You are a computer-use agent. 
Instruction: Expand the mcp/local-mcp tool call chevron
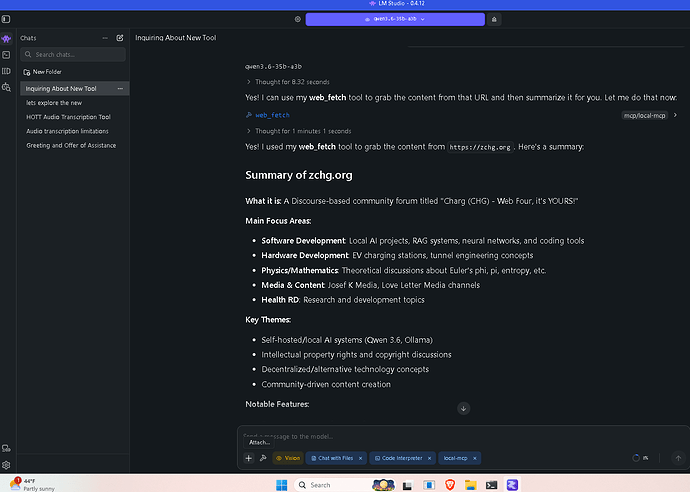pos(675,115)
